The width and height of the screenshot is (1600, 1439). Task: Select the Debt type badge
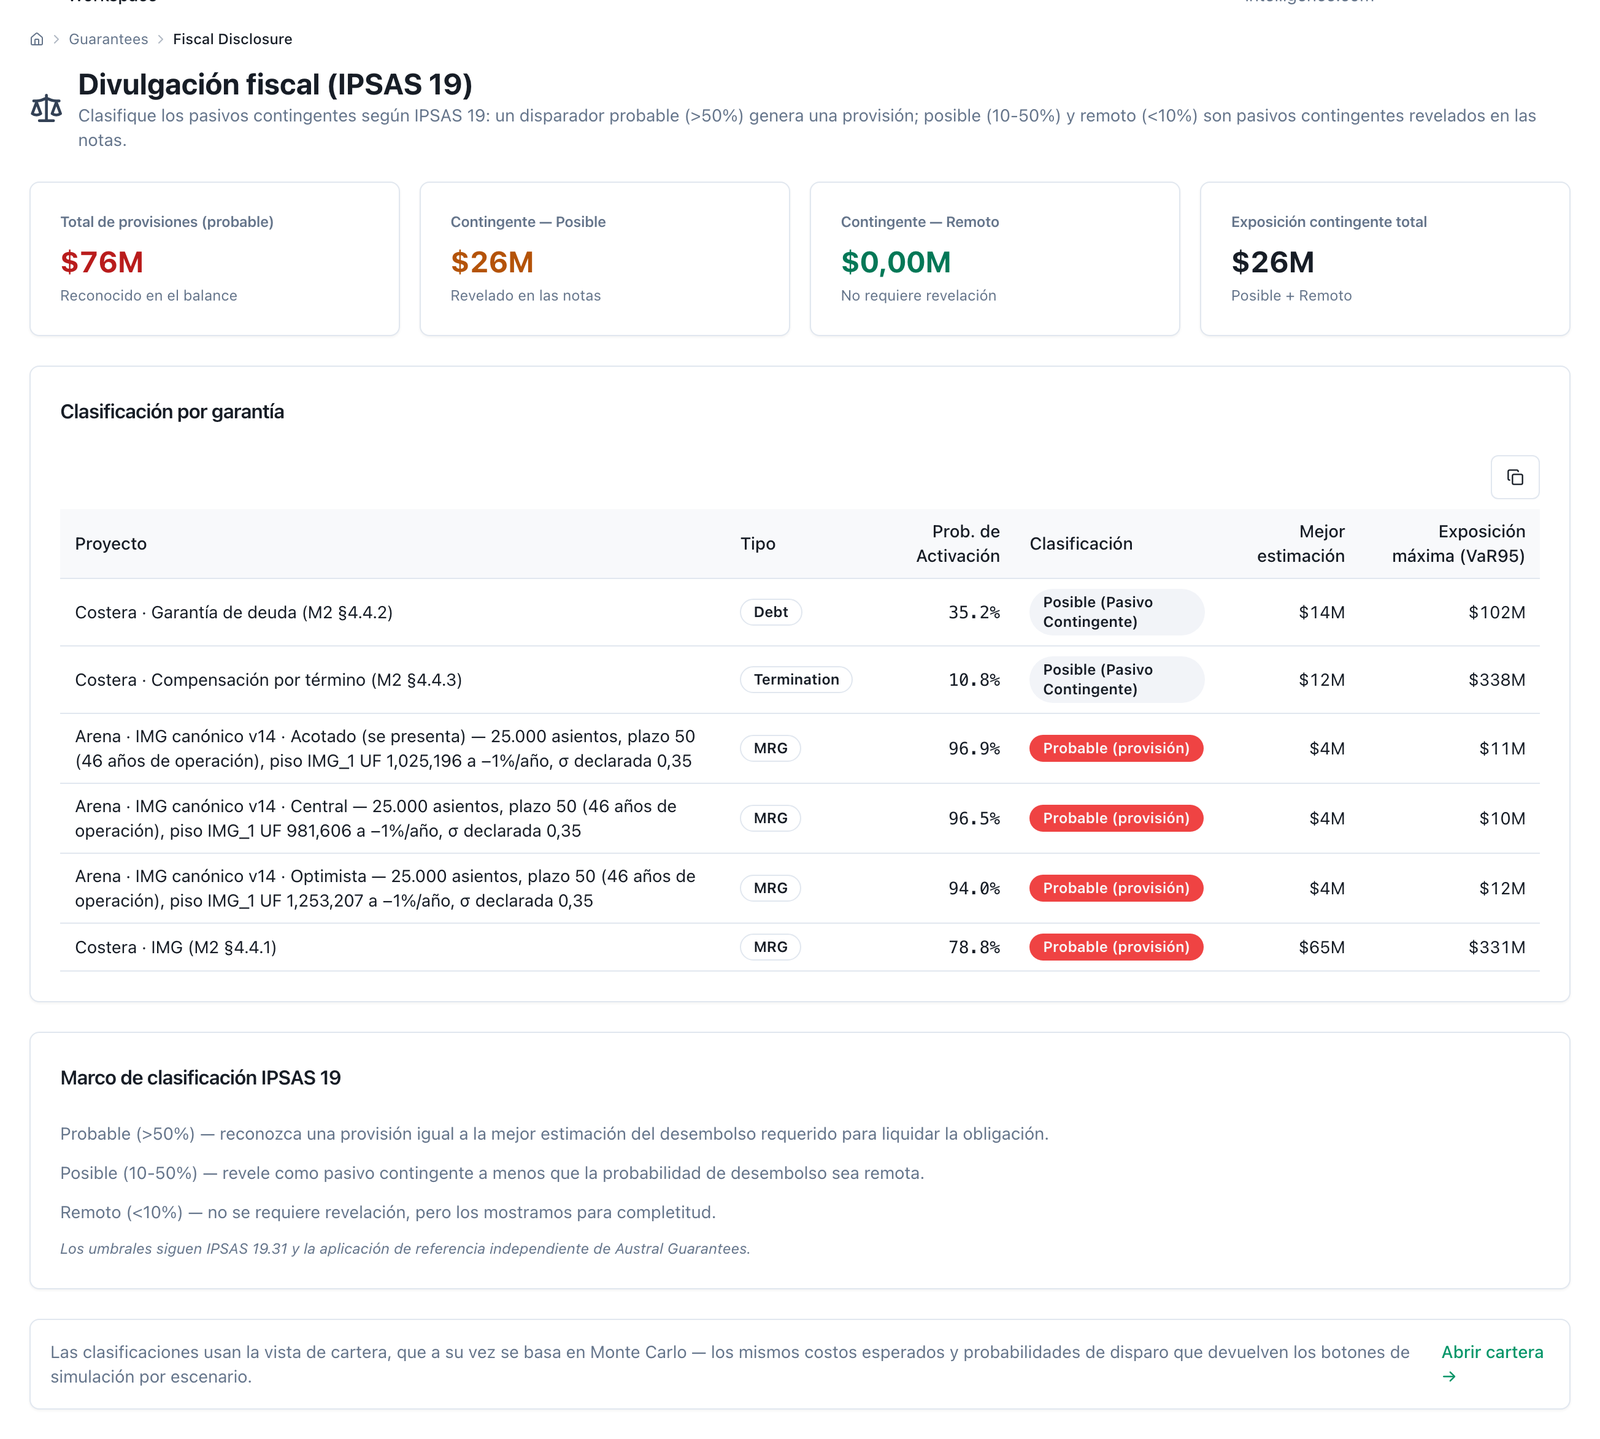(771, 612)
